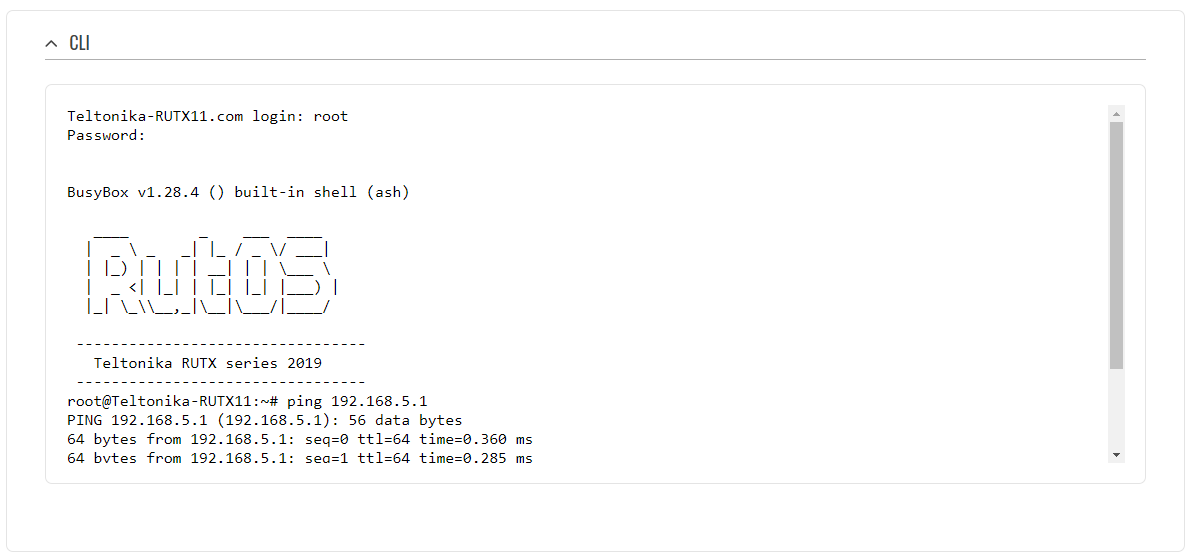This screenshot has height=559, width=1191.
Task: Click the terminal scrollbar down arrow
Action: (1116, 455)
